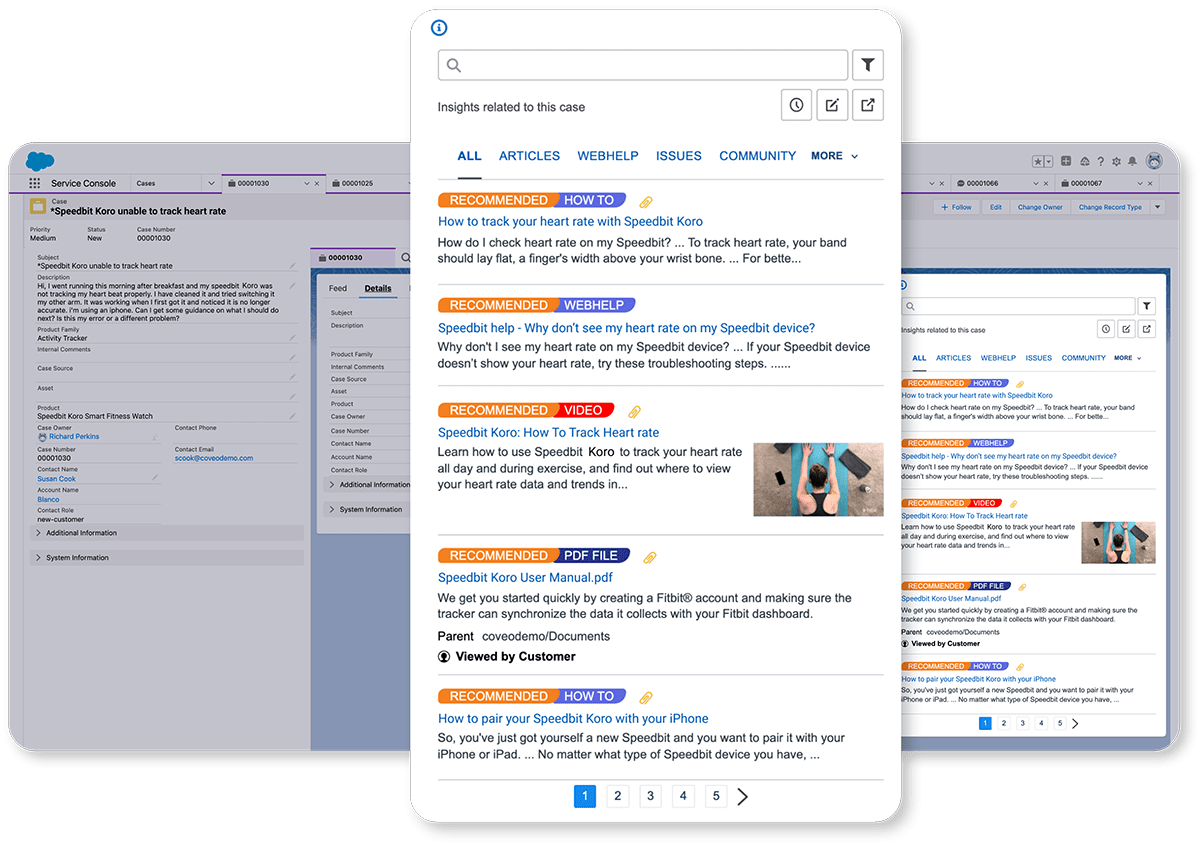Close the 00001030 workspace tab
Screen dimensions: 1200x846
(x=318, y=184)
